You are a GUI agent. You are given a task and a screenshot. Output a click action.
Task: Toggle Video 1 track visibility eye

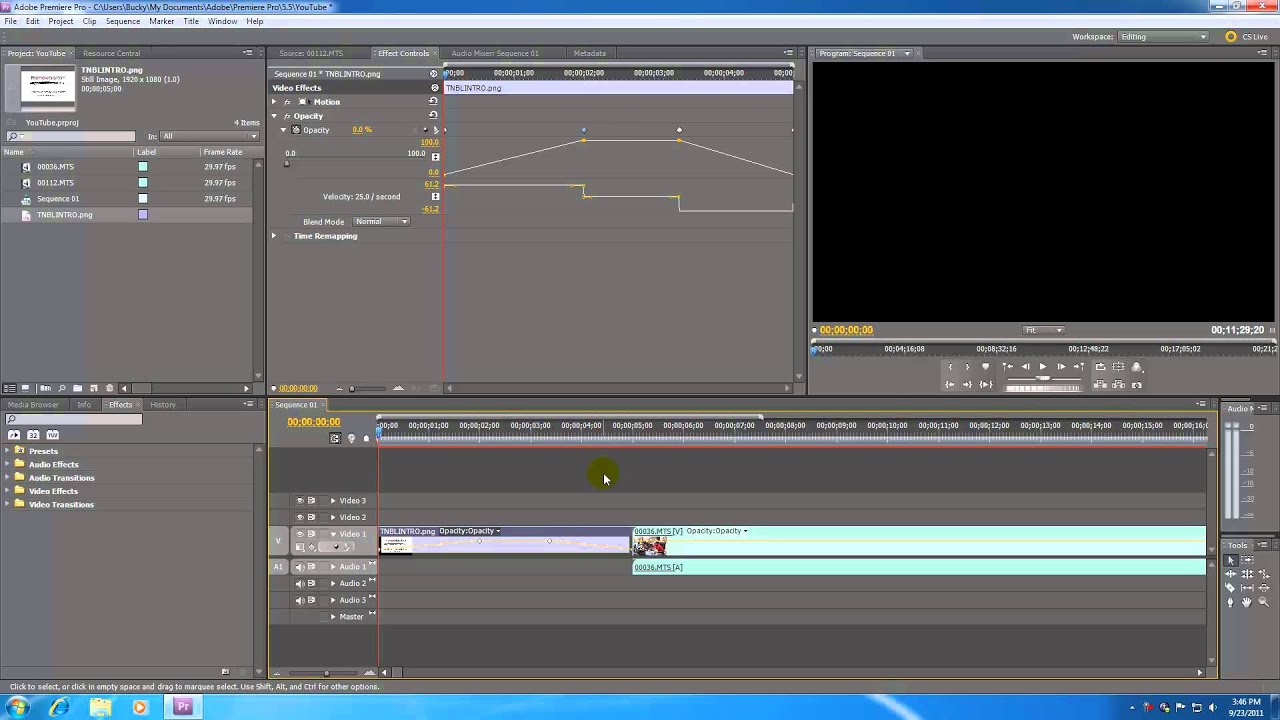click(299, 534)
